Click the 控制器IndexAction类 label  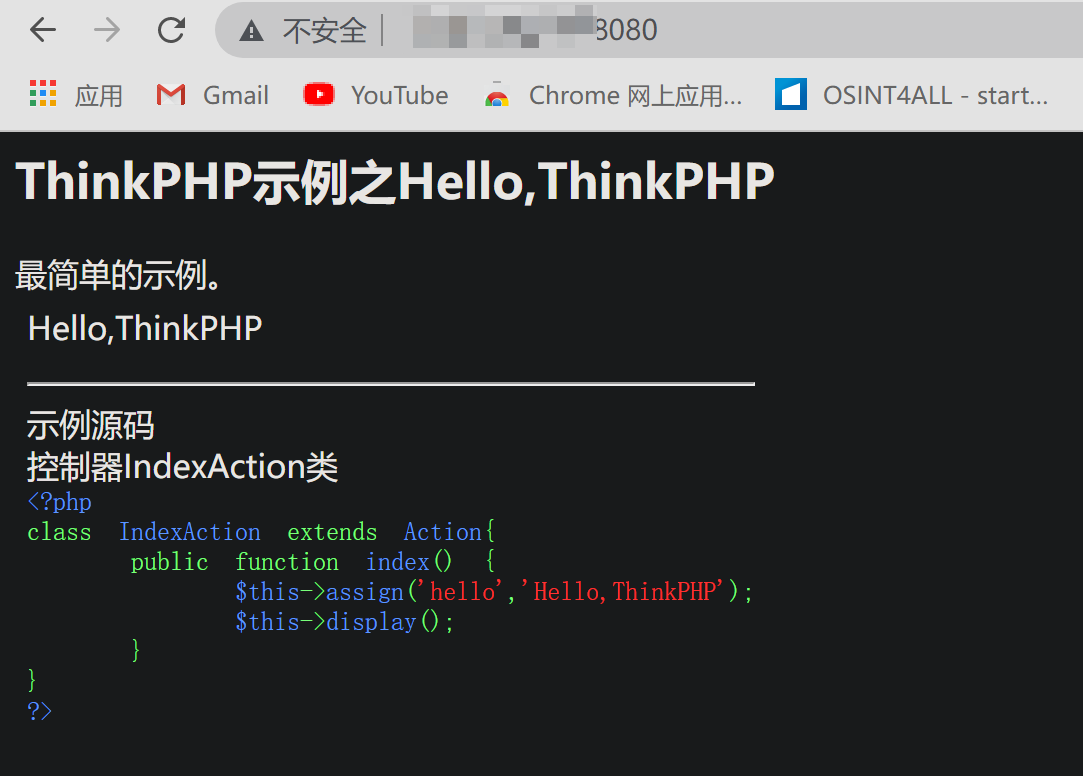182,467
